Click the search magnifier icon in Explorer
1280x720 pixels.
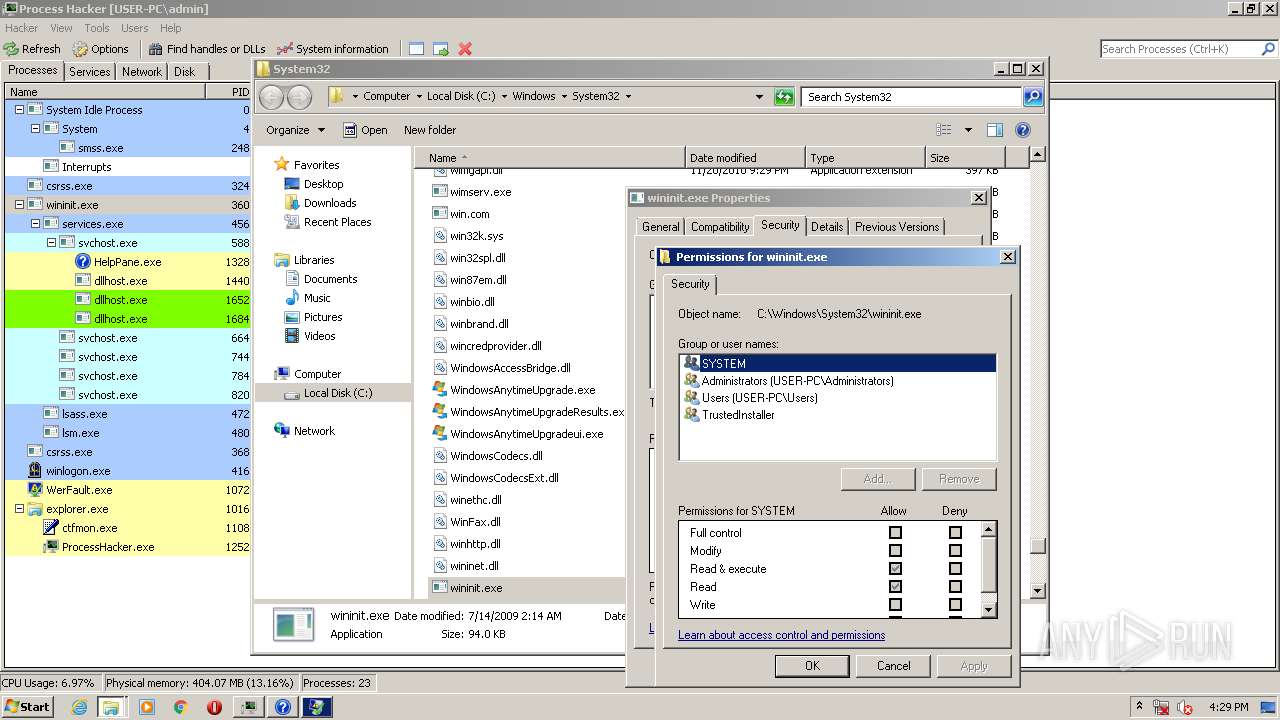(1033, 97)
